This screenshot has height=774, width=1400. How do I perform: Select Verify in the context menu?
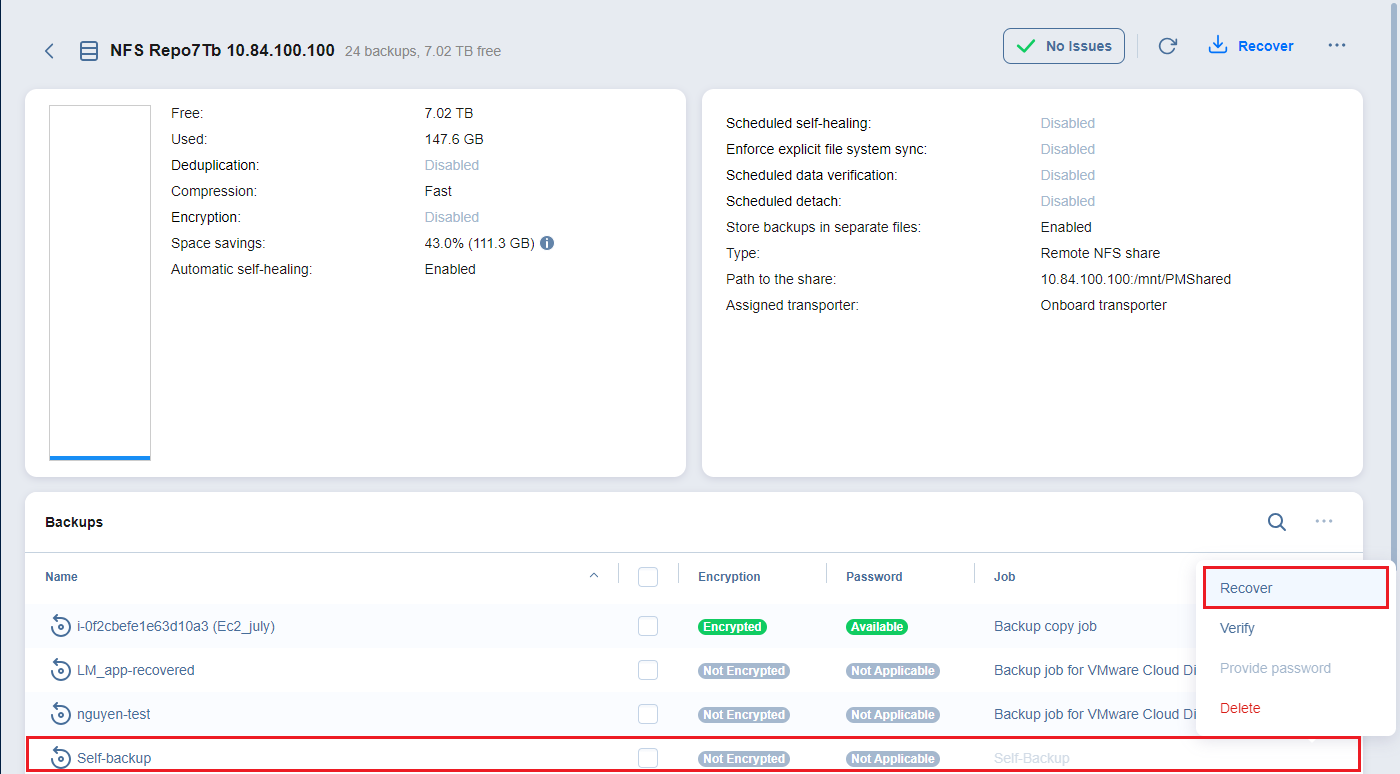pyautogui.click(x=1237, y=628)
